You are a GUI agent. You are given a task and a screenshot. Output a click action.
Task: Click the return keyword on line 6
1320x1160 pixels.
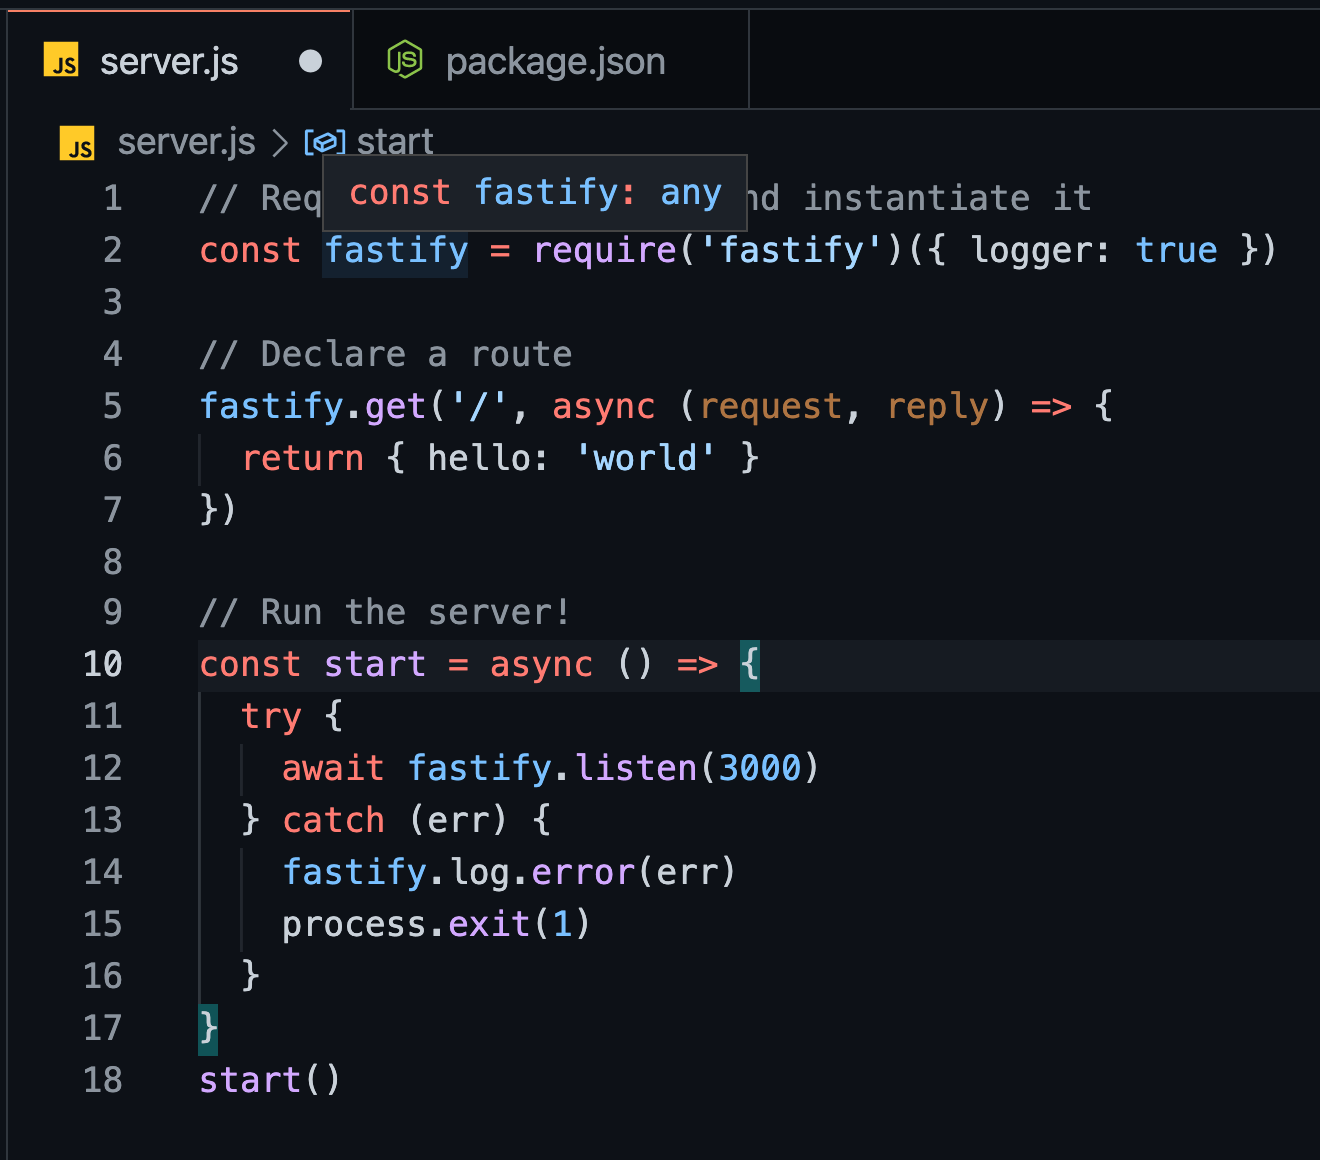[303, 458]
